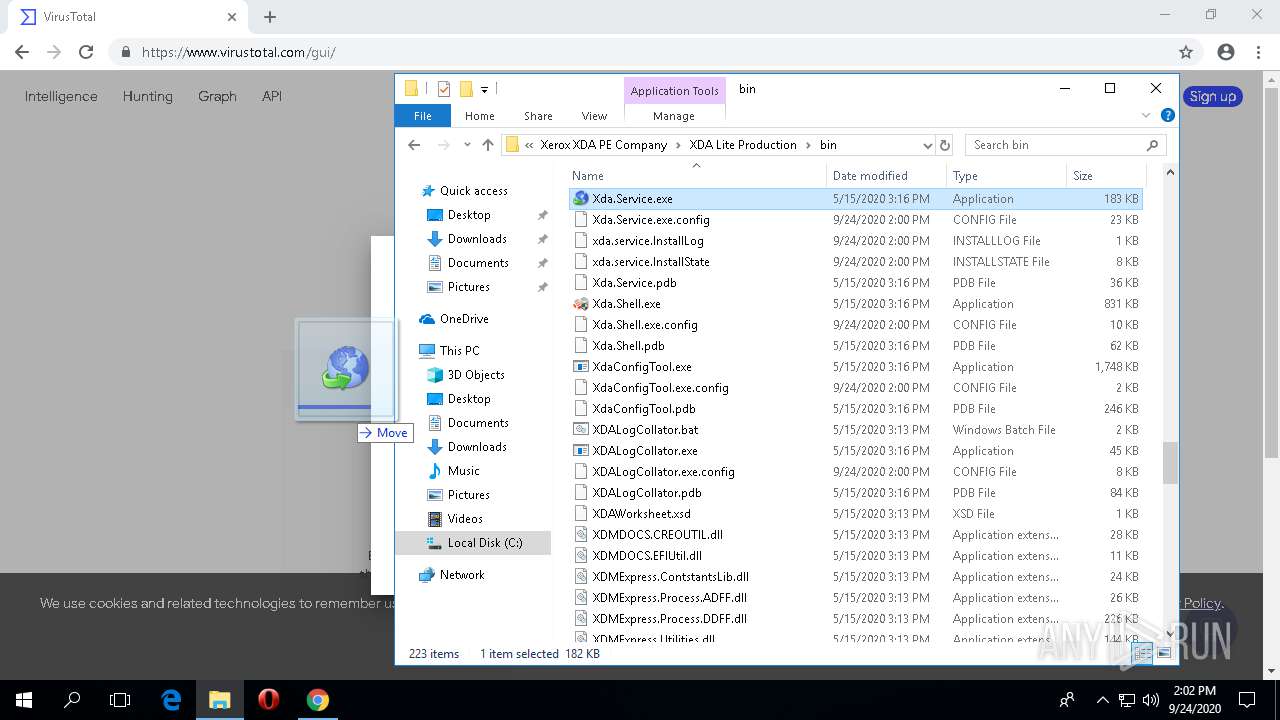The width and height of the screenshot is (1280, 720).
Task: Select XDALogCollator.exe application icon
Action: pos(581,451)
